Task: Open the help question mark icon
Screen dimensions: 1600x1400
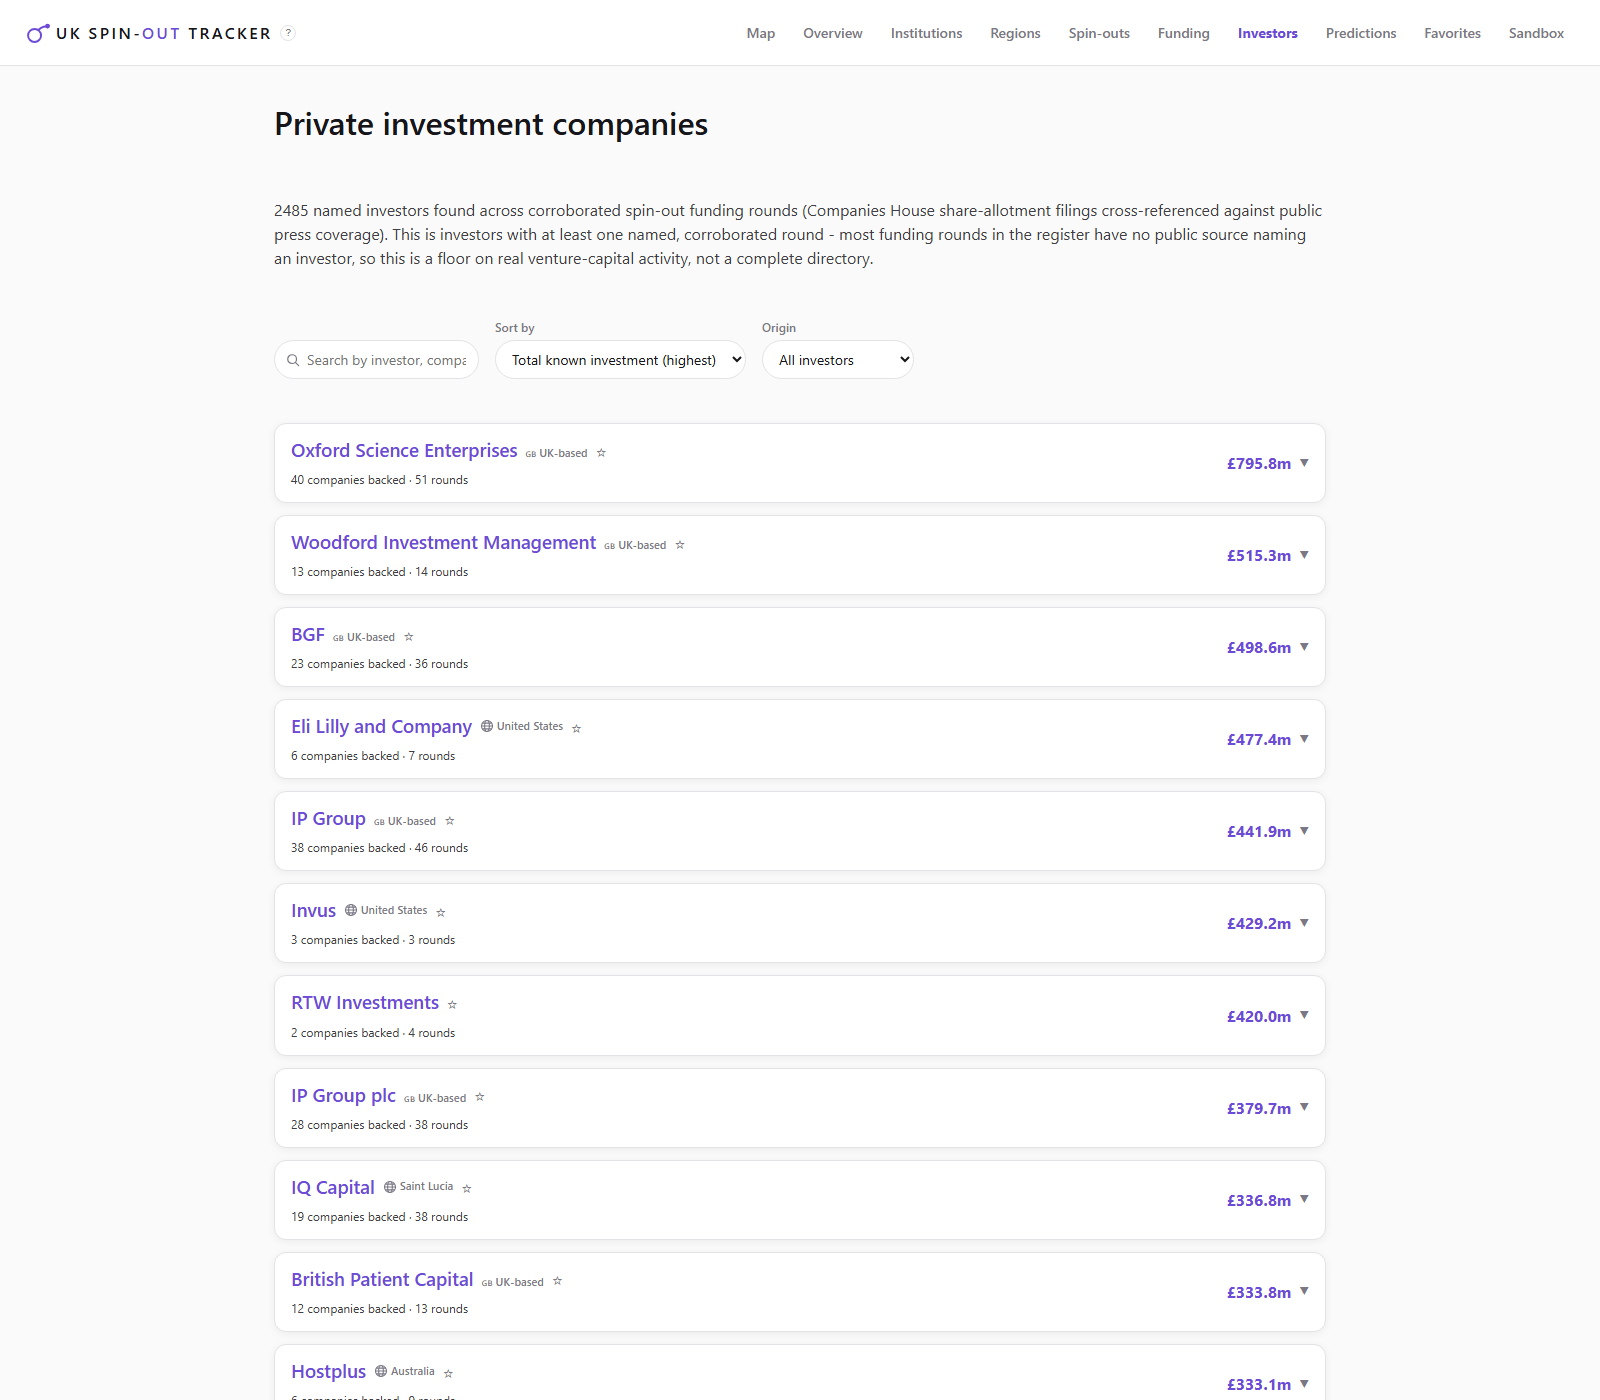Action: [288, 33]
